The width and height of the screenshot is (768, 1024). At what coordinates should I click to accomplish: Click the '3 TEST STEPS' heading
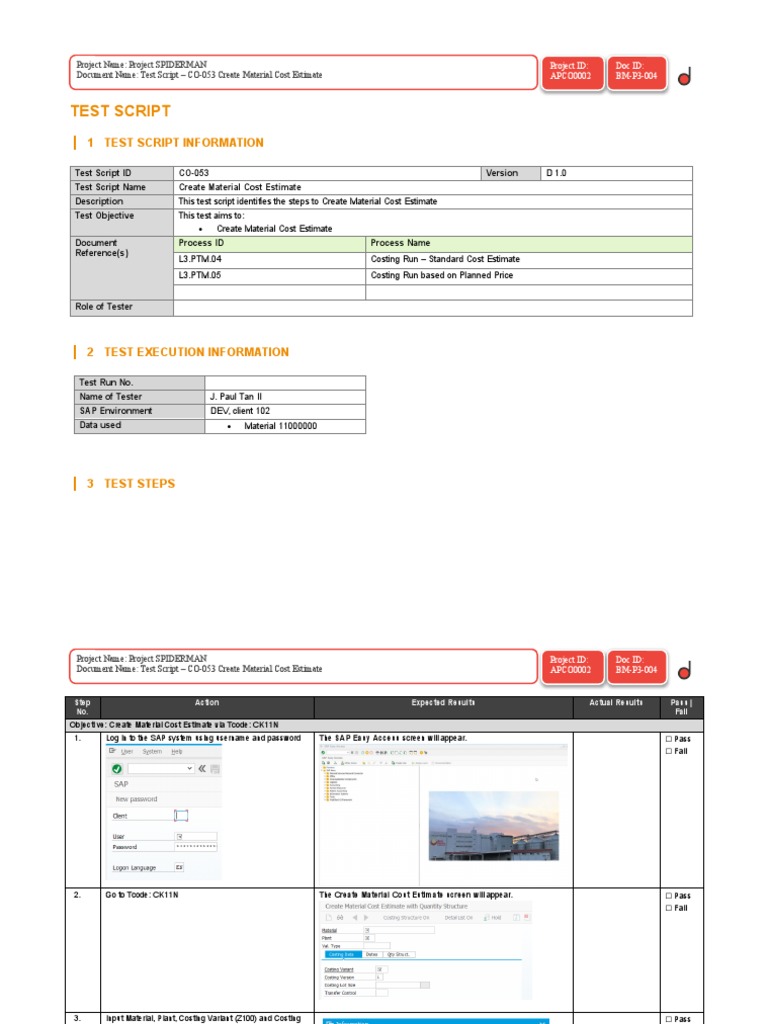131,484
